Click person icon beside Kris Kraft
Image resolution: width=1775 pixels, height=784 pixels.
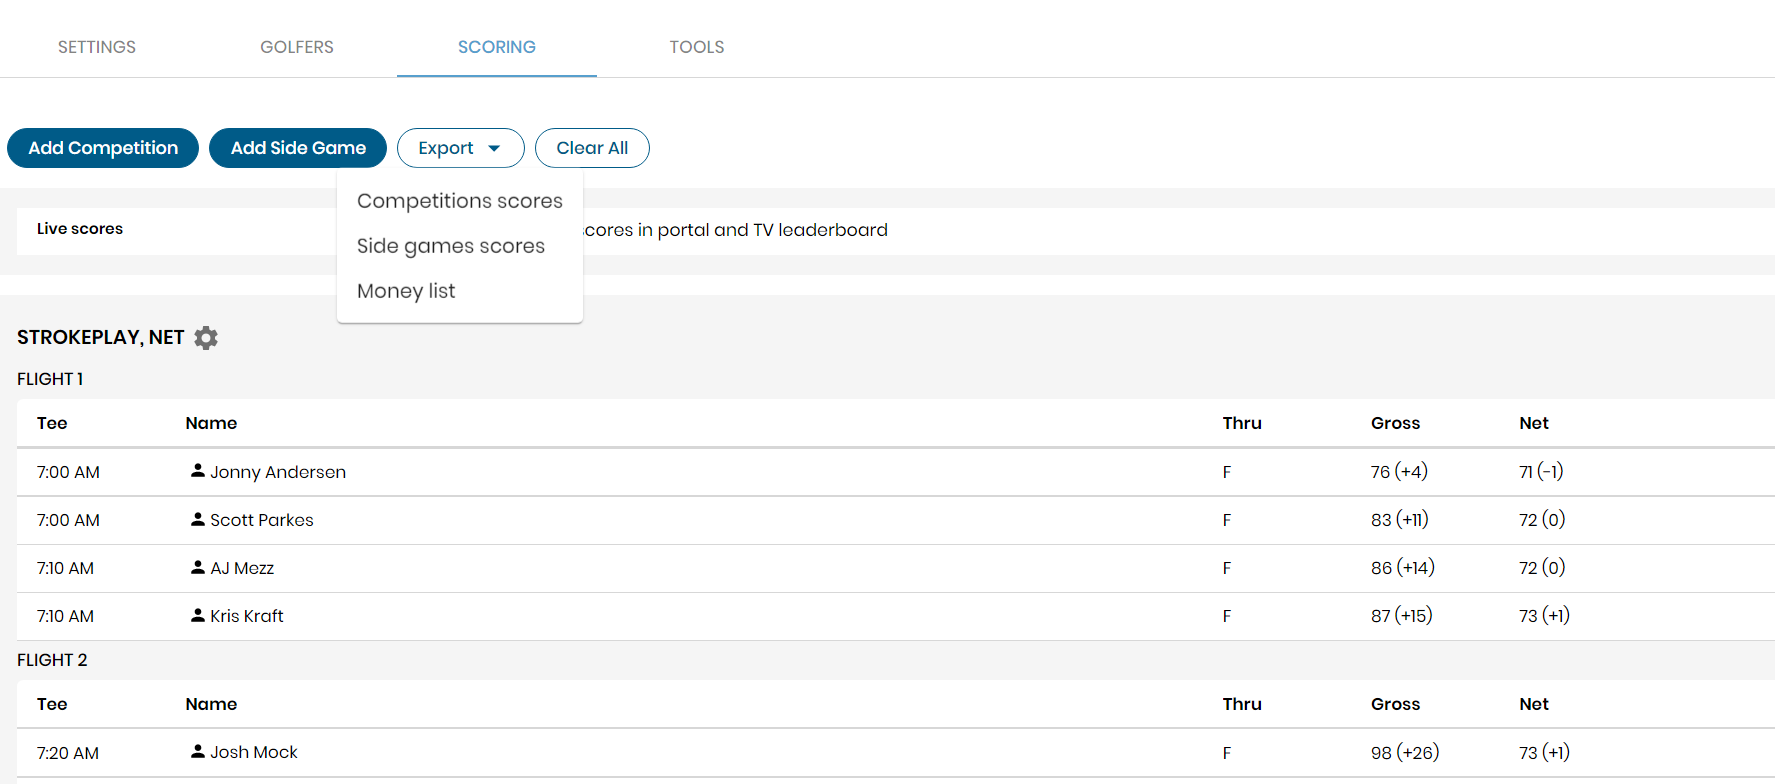click(198, 614)
